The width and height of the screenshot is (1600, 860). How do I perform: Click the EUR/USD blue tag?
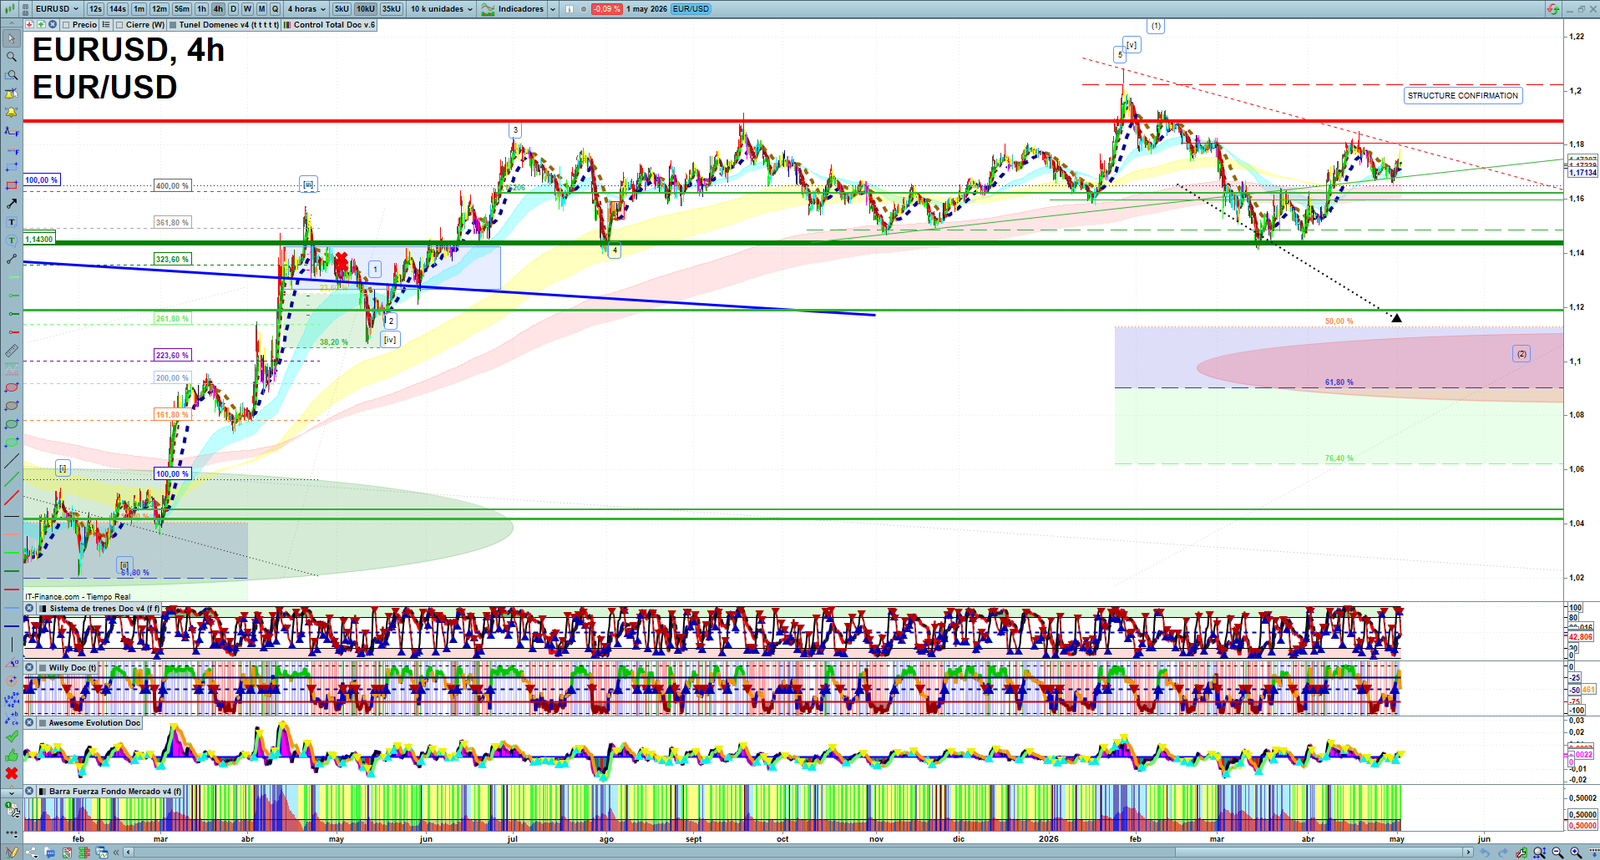point(690,9)
